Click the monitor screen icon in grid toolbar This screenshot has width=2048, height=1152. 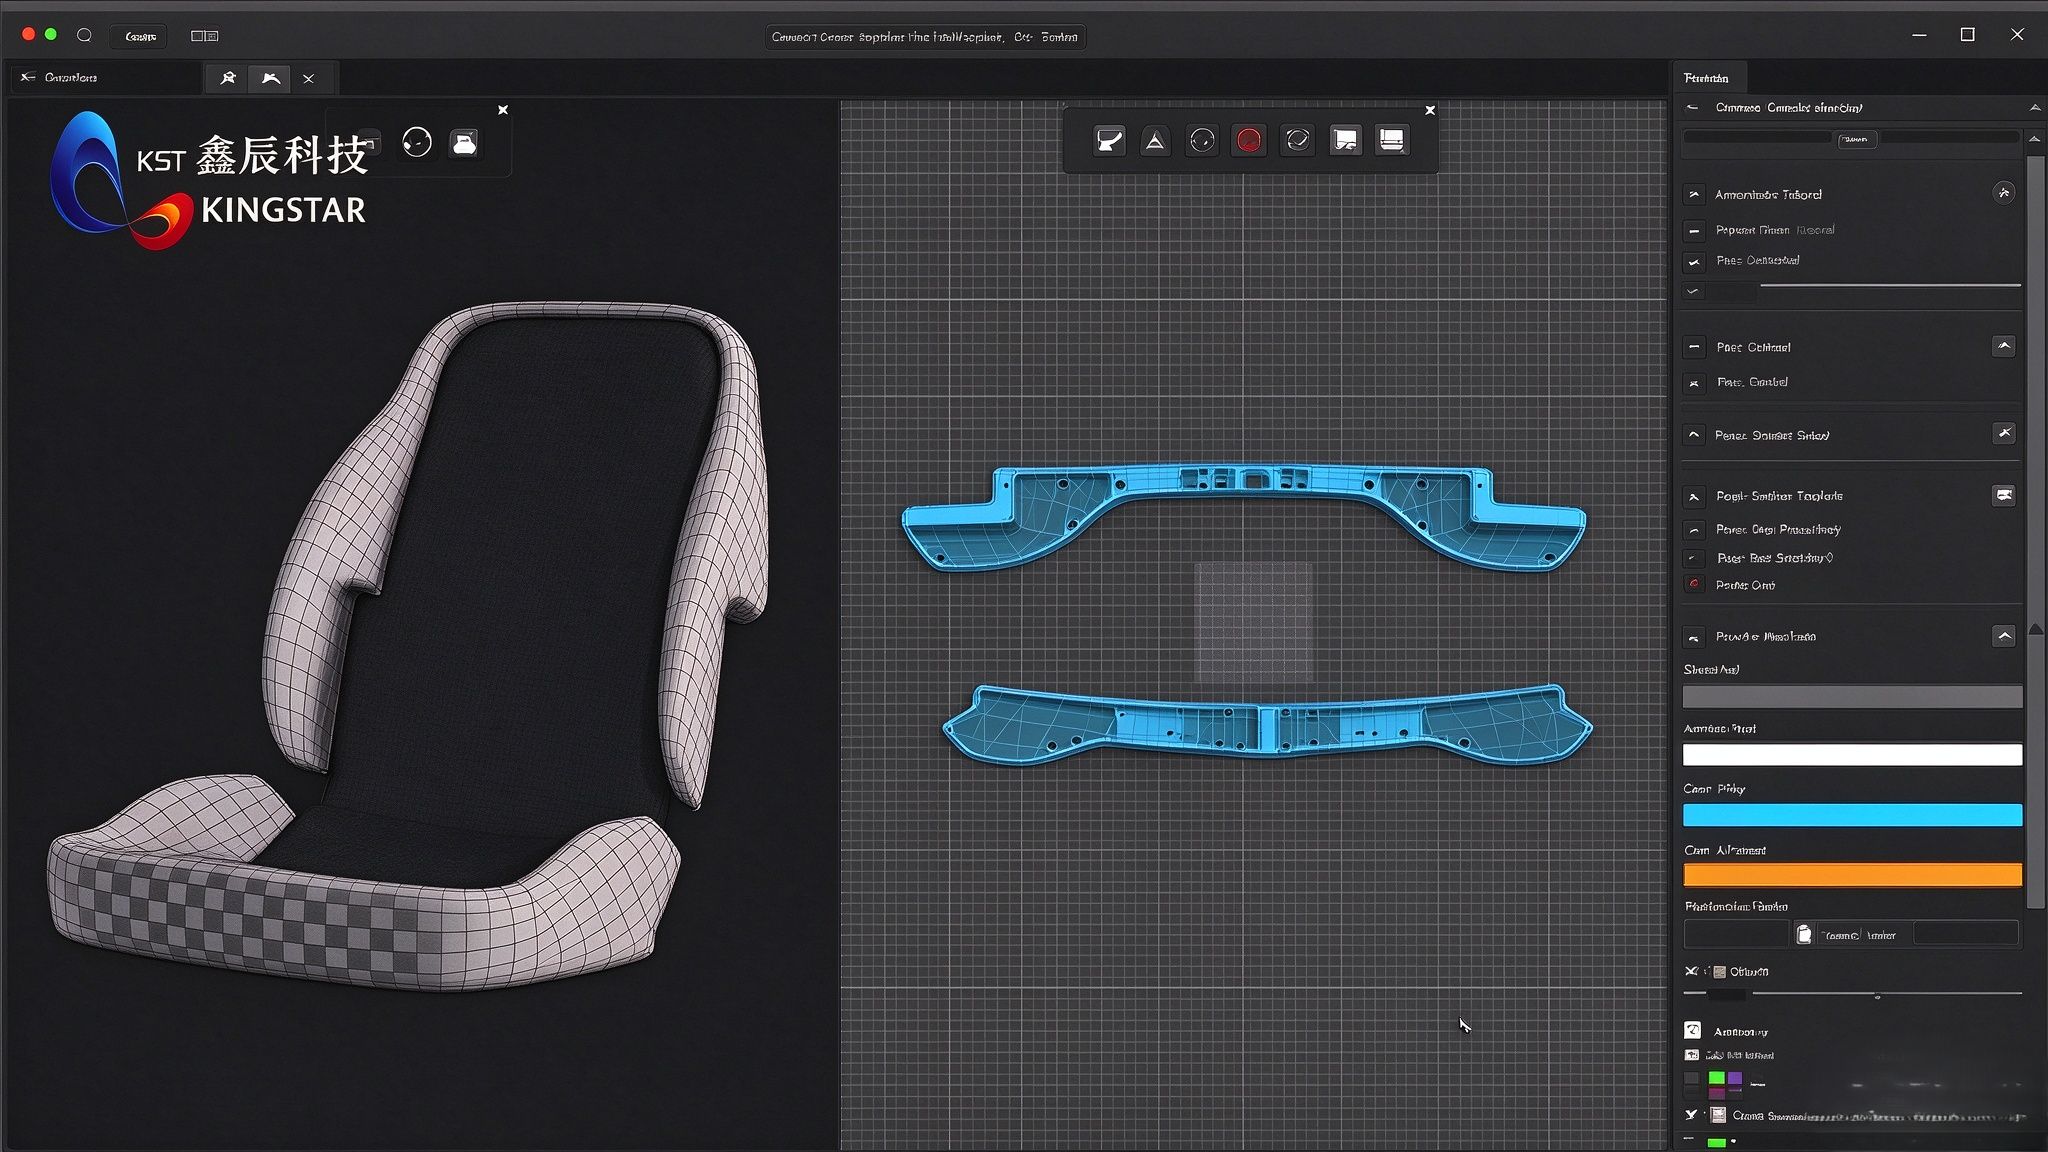(1392, 141)
